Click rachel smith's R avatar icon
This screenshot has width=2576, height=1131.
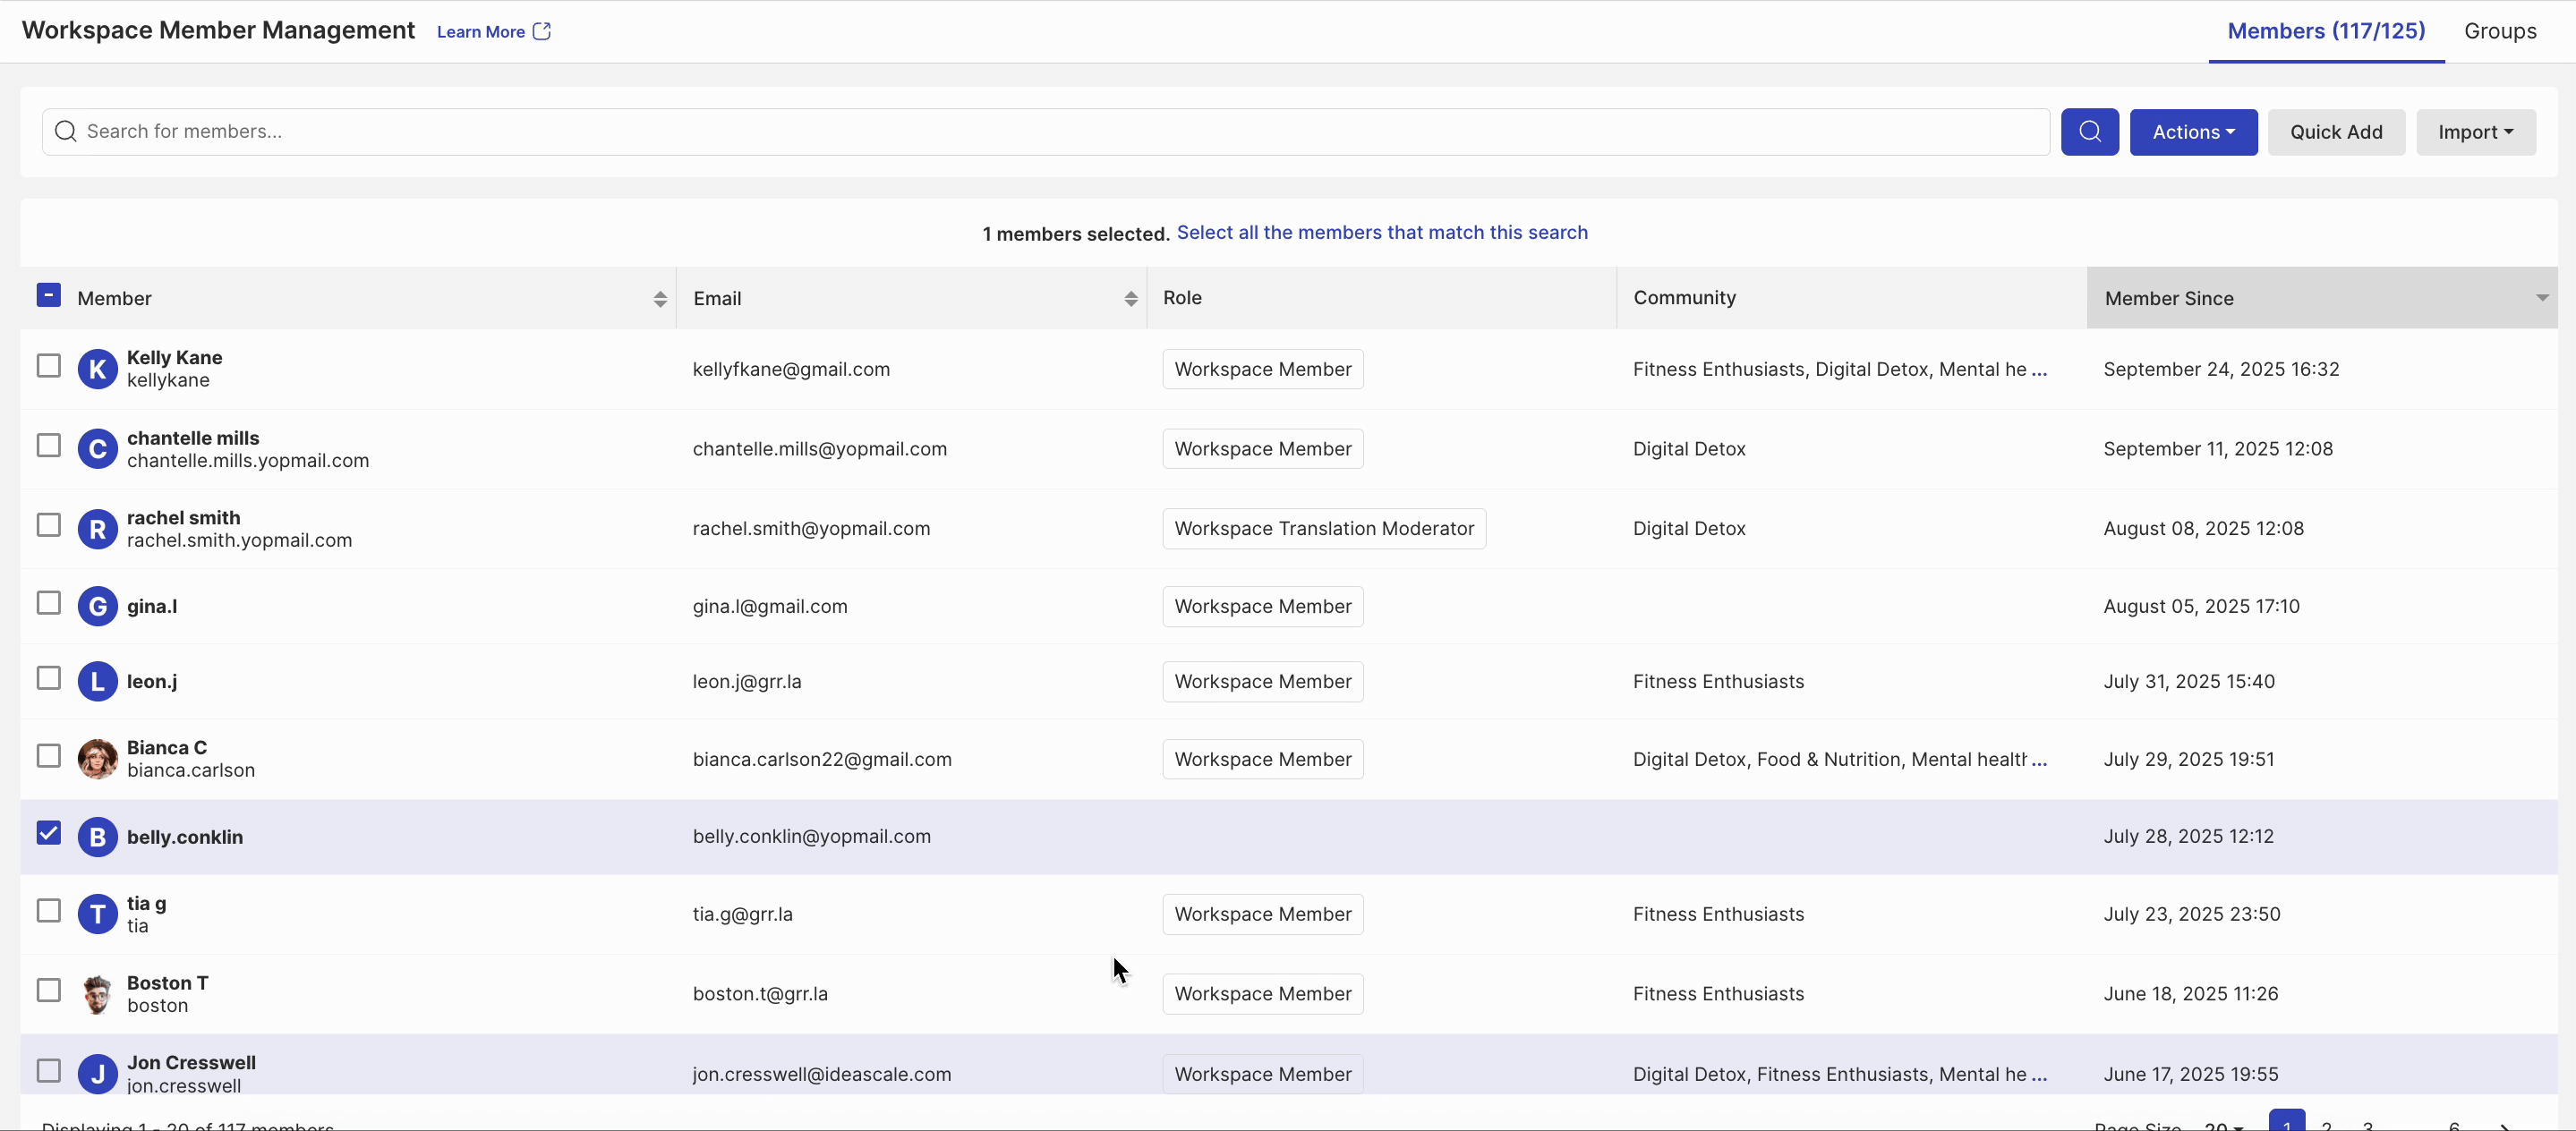pyautogui.click(x=97, y=529)
